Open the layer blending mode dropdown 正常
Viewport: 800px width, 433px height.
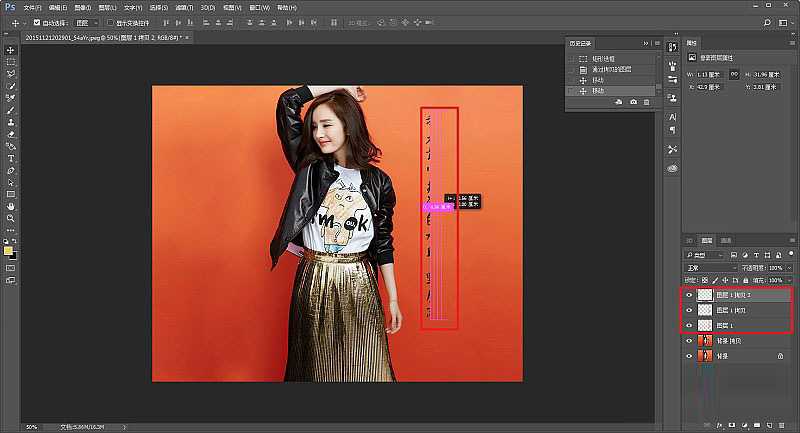[708, 268]
